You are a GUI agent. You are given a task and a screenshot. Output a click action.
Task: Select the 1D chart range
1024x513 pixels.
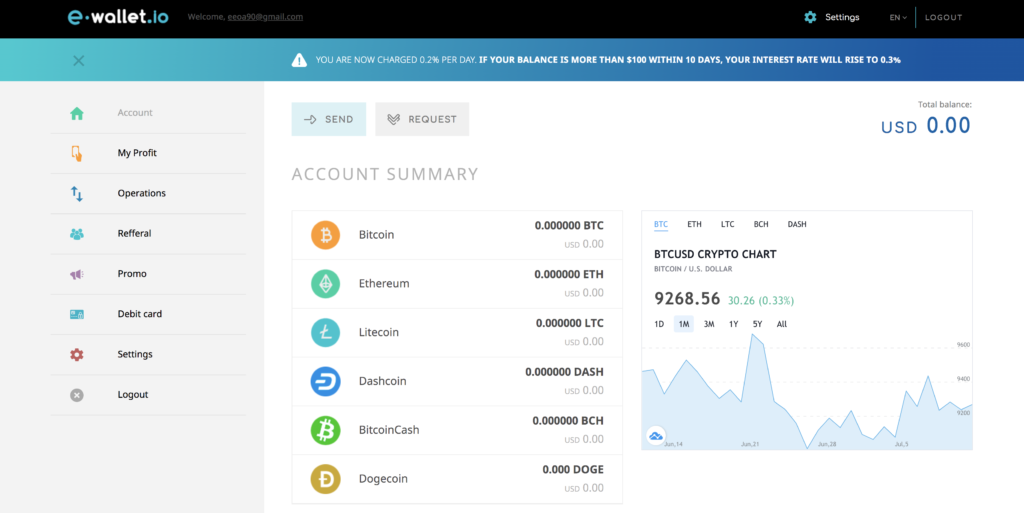(x=659, y=324)
